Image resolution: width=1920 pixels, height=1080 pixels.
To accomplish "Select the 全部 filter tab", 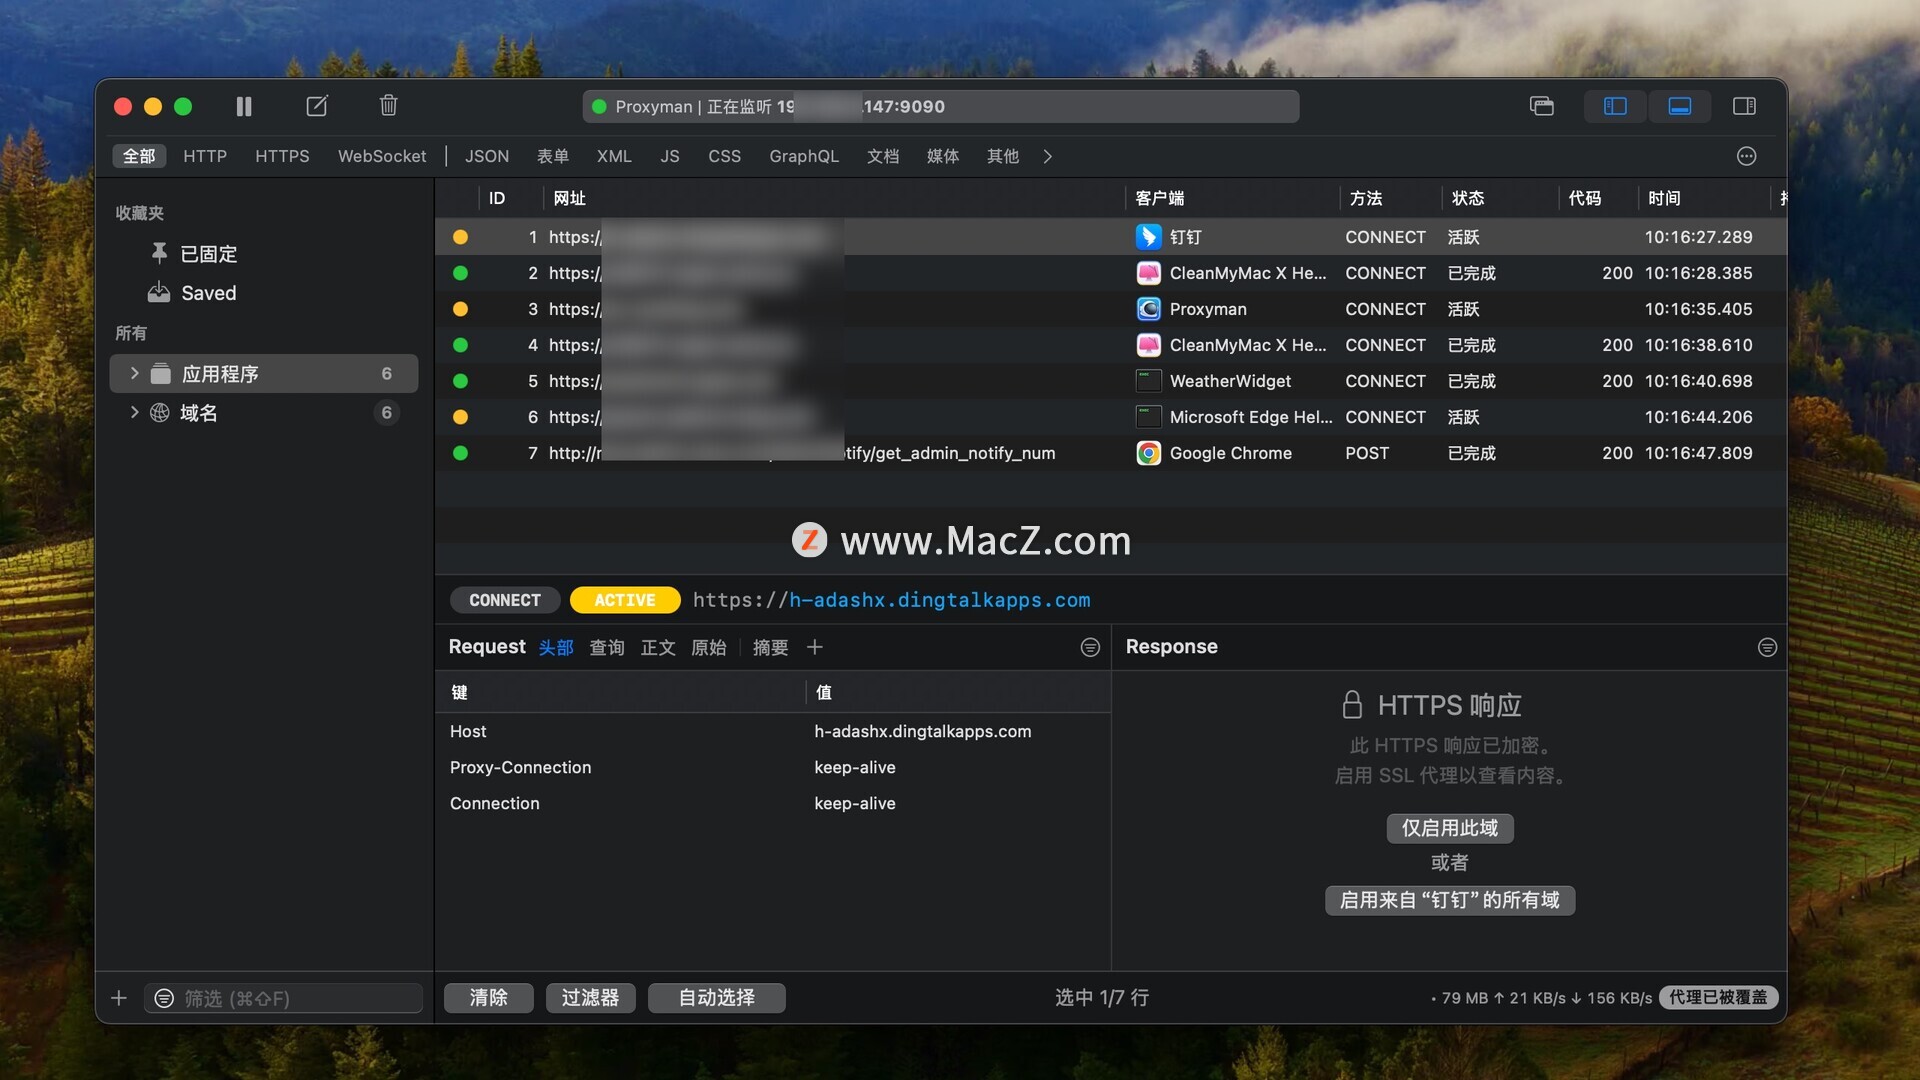I will click(x=139, y=156).
